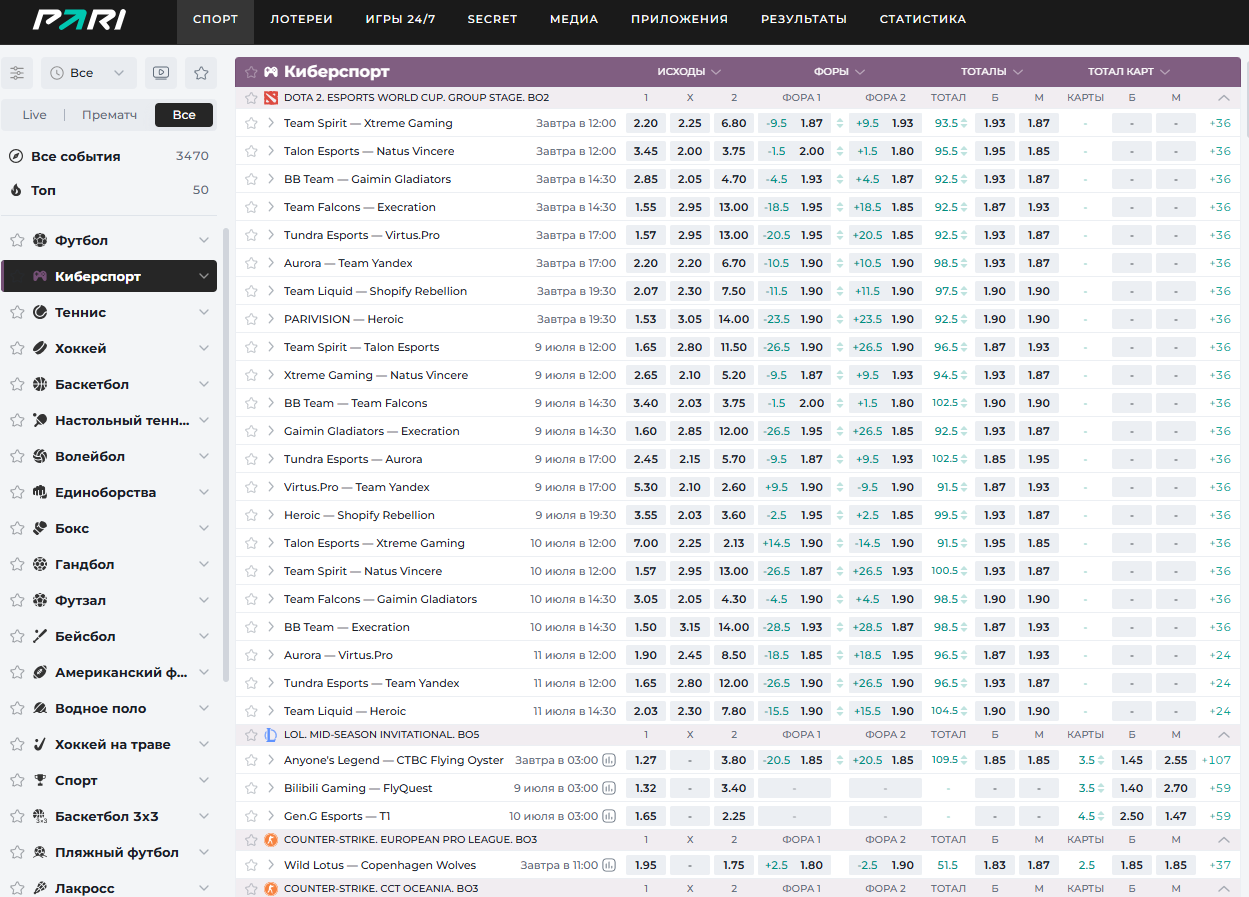The image size is (1249, 897).
Task: Star the PARIVISION — Heroic match
Action: point(251,319)
